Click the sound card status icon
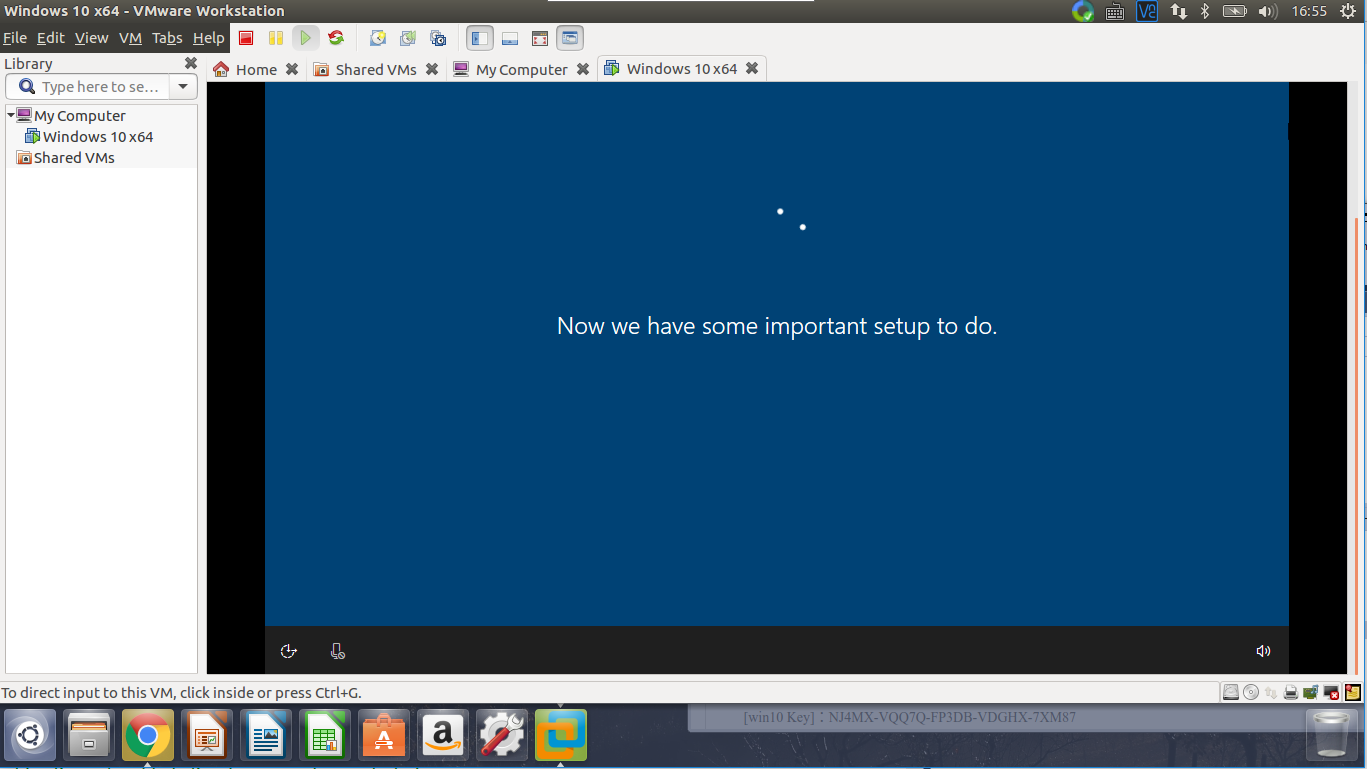 tap(1311, 692)
